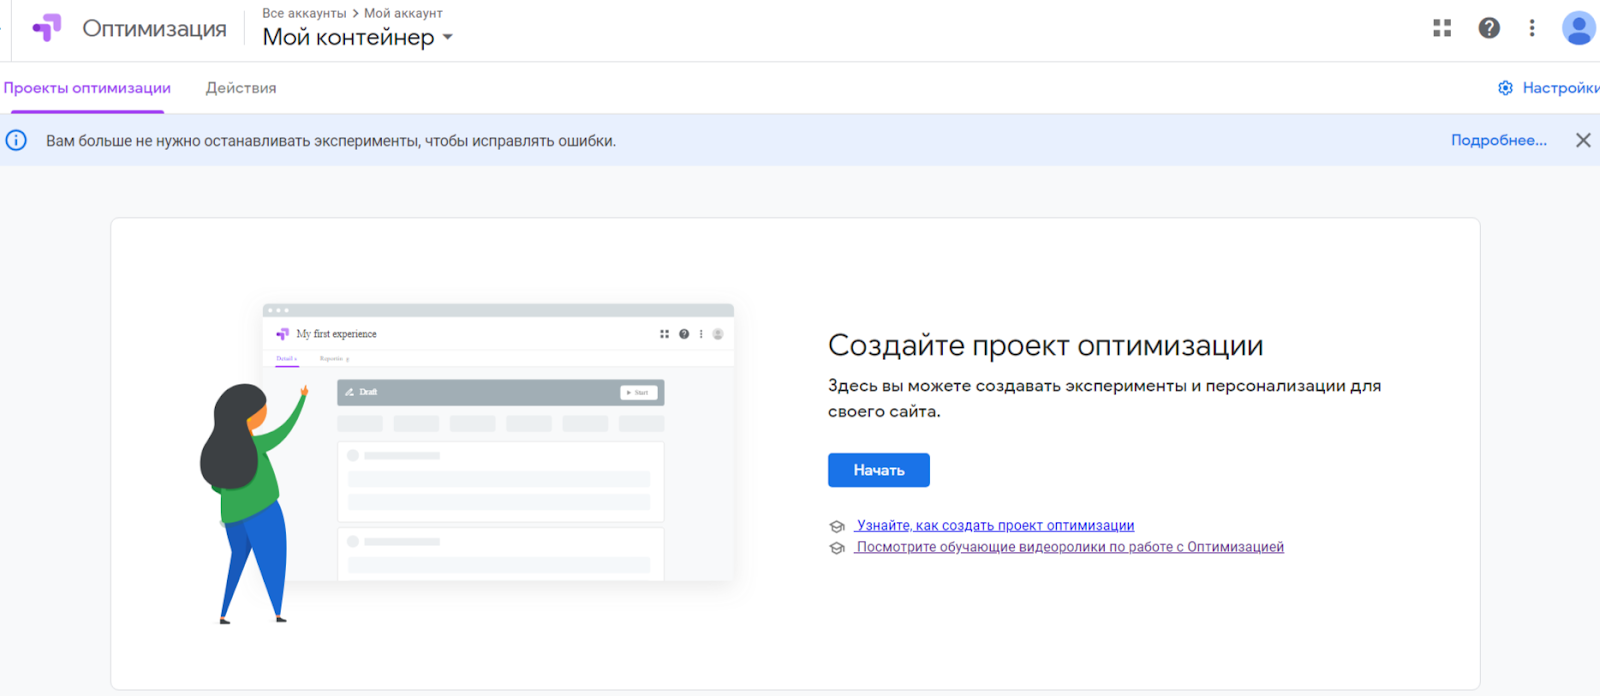
Task: Dismiss the notification banner with X
Action: (x=1583, y=140)
